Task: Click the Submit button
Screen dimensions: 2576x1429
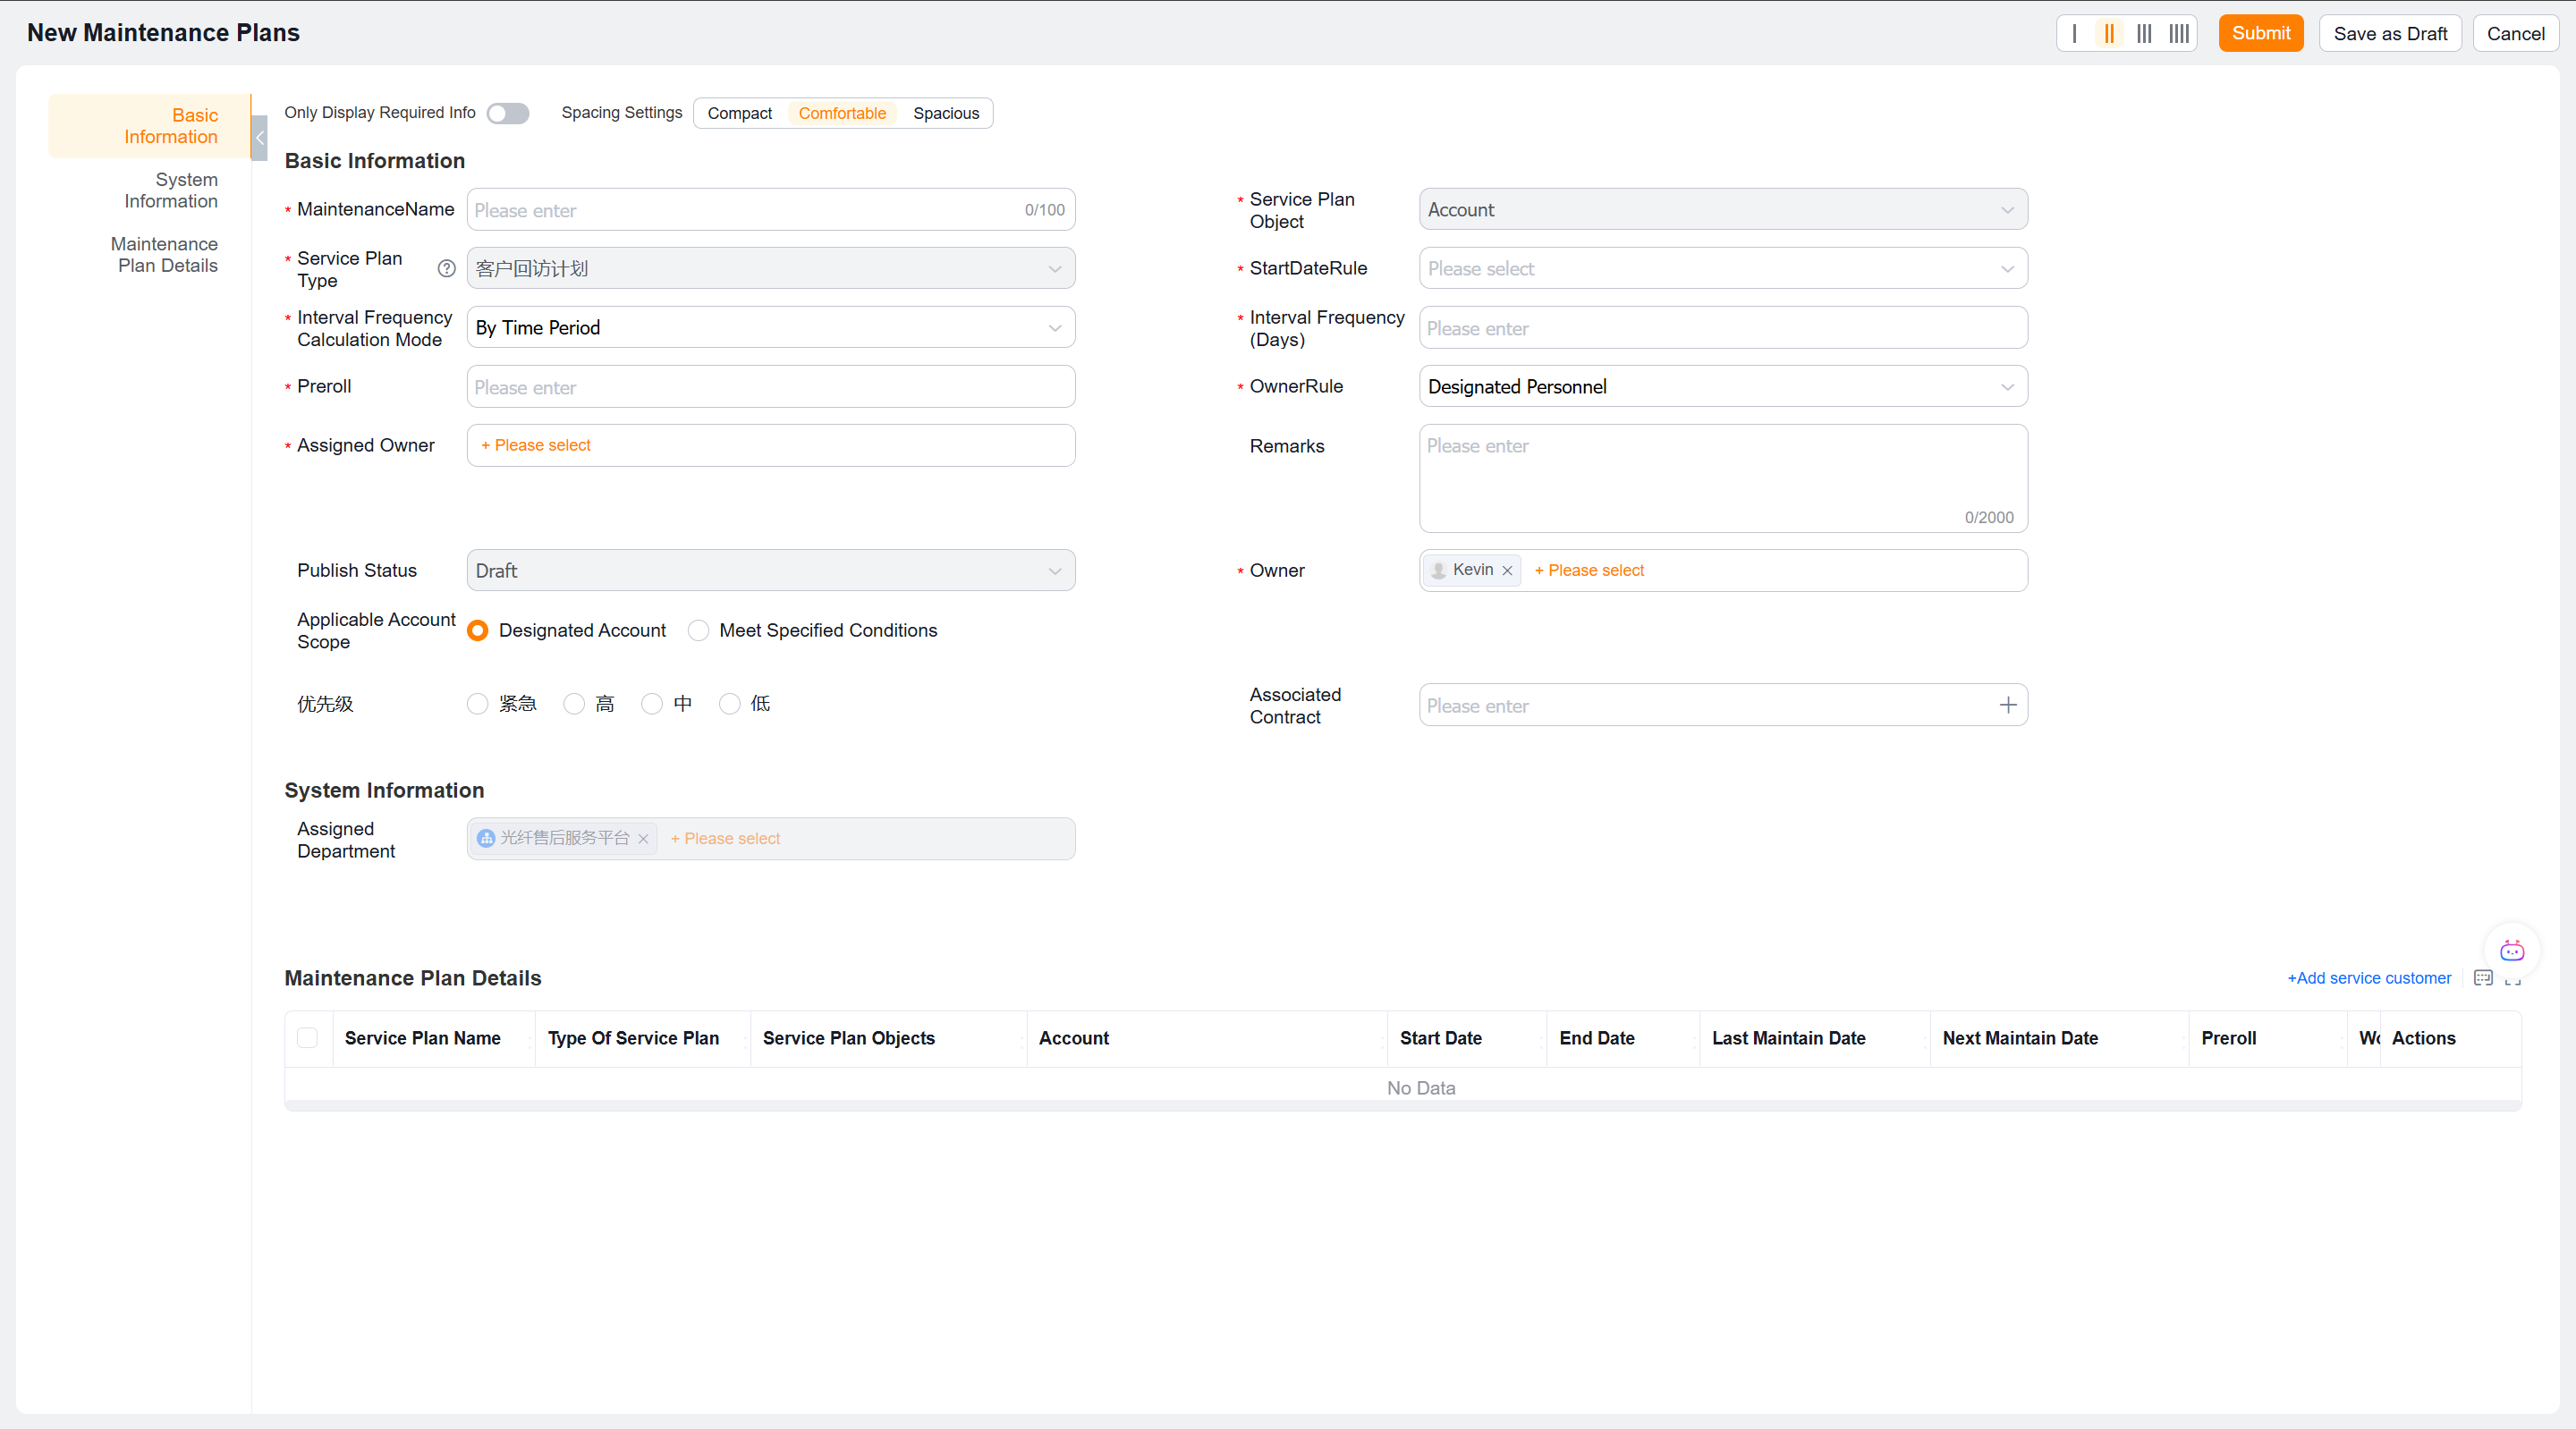Action: point(2261,33)
